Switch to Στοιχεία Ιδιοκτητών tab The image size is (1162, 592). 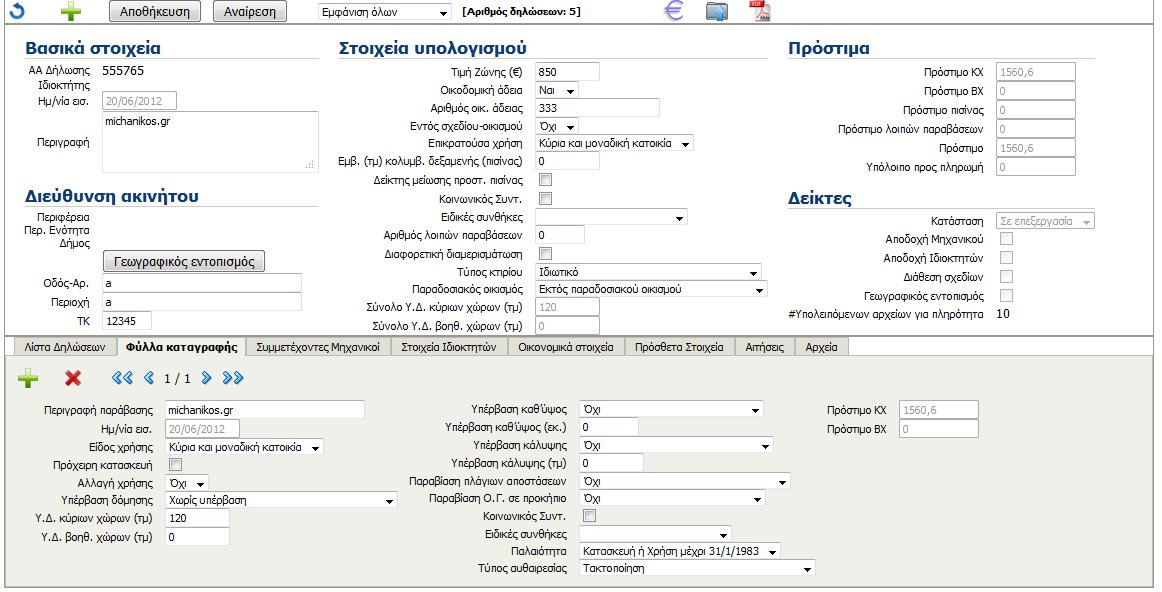(x=448, y=347)
